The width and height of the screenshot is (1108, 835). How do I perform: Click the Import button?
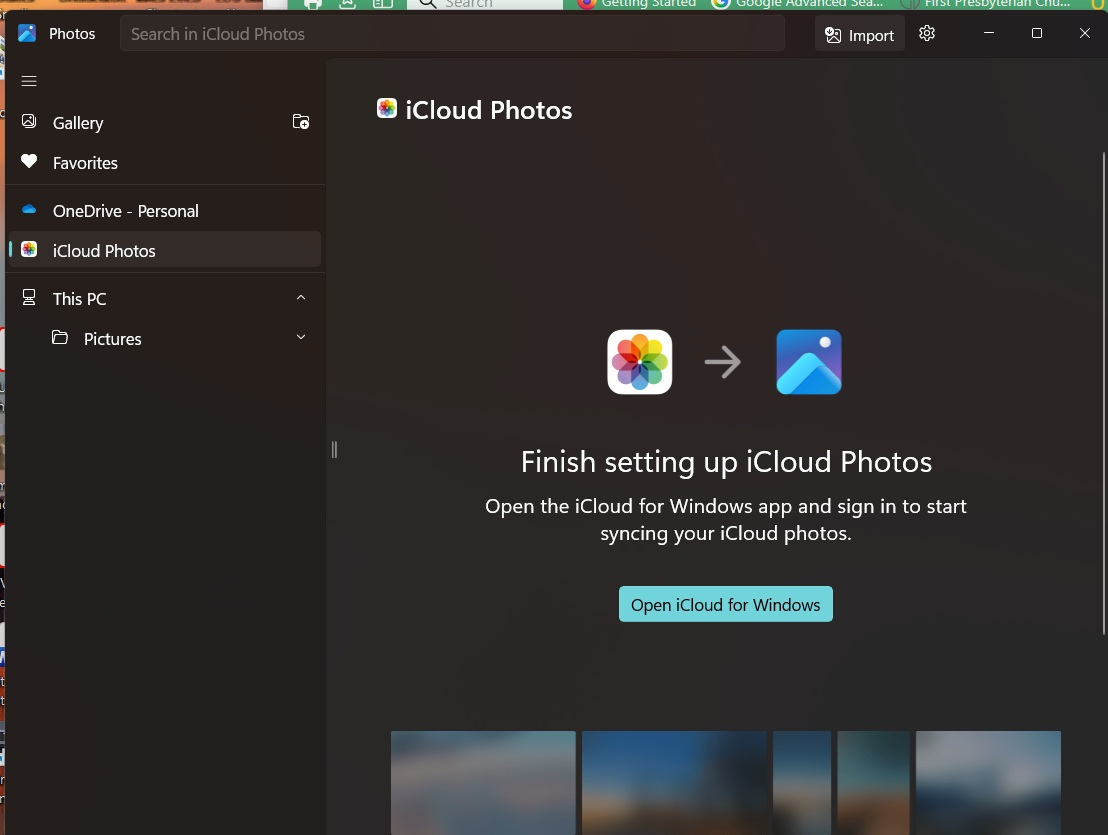pos(859,35)
